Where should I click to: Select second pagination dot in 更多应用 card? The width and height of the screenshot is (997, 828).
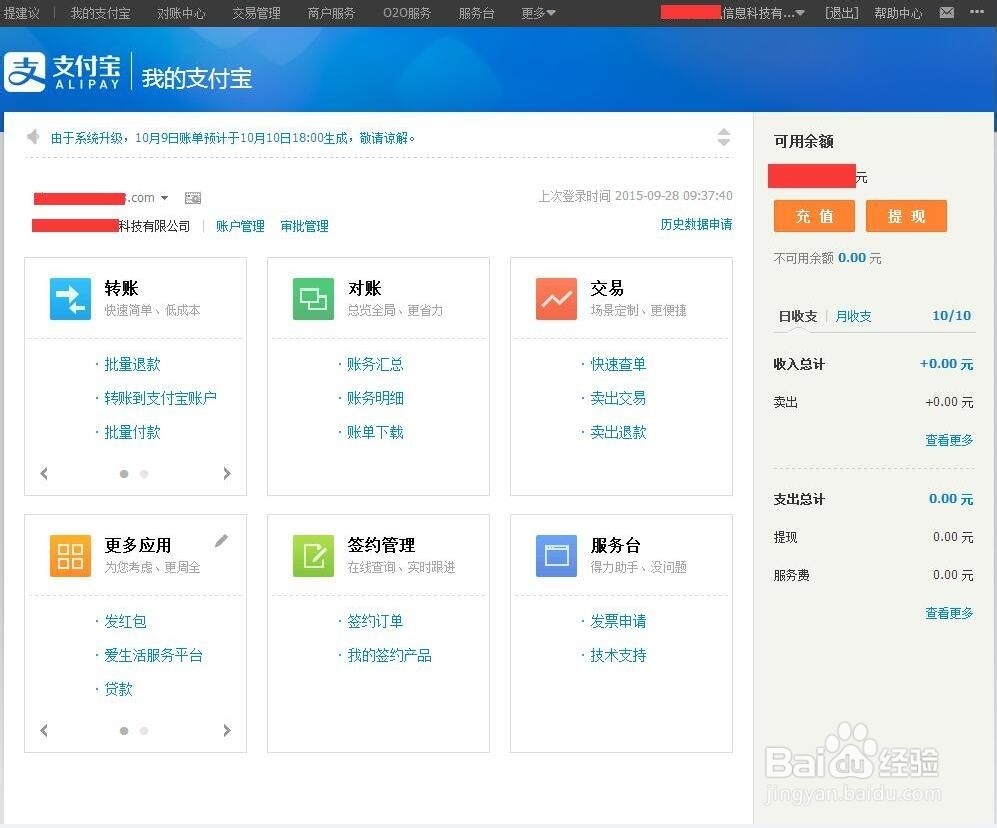click(x=144, y=731)
